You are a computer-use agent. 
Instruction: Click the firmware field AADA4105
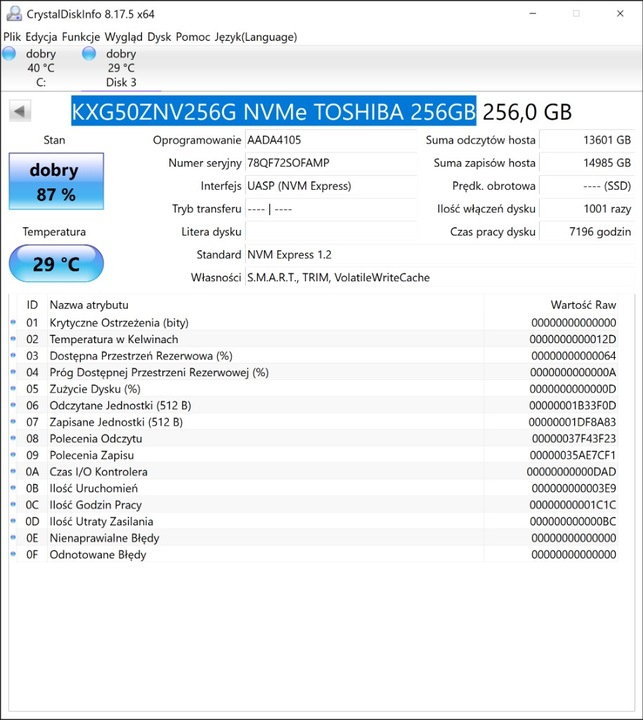[331, 140]
